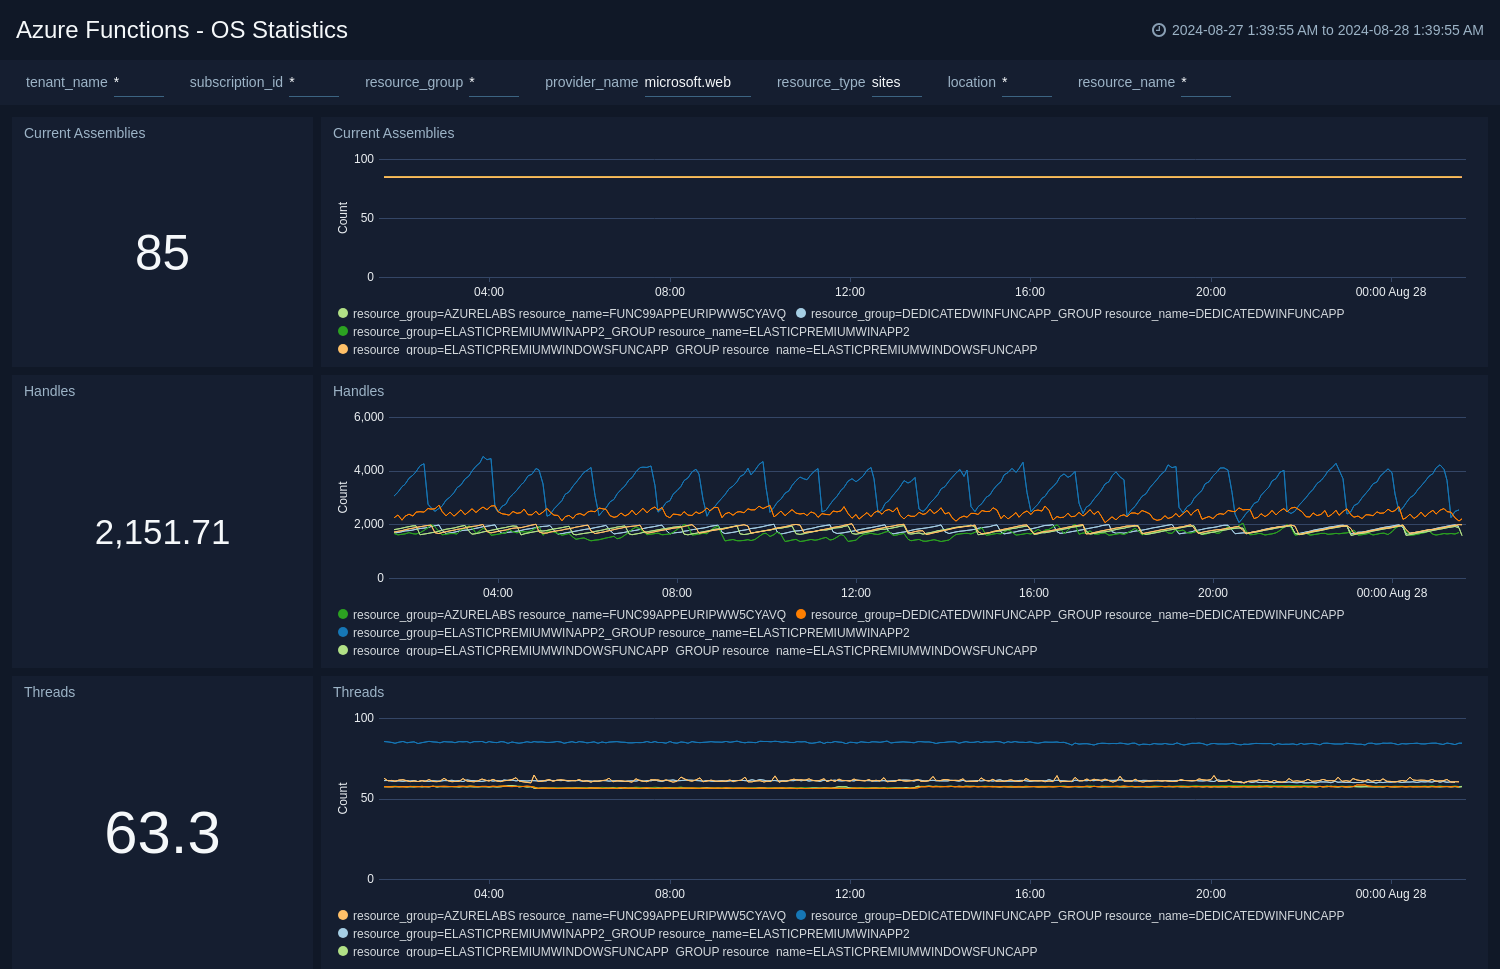Click the flat yellow line in Current Assemblies chart
Screen dimensions: 1500x969
923,177
